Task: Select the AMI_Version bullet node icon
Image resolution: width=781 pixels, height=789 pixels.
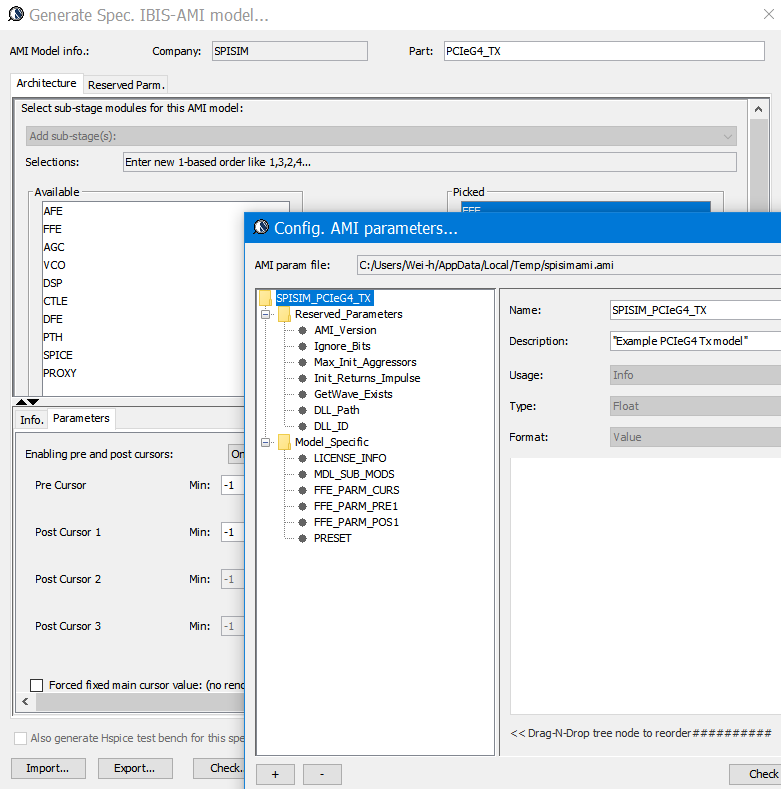Action: (x=303, y=330)
